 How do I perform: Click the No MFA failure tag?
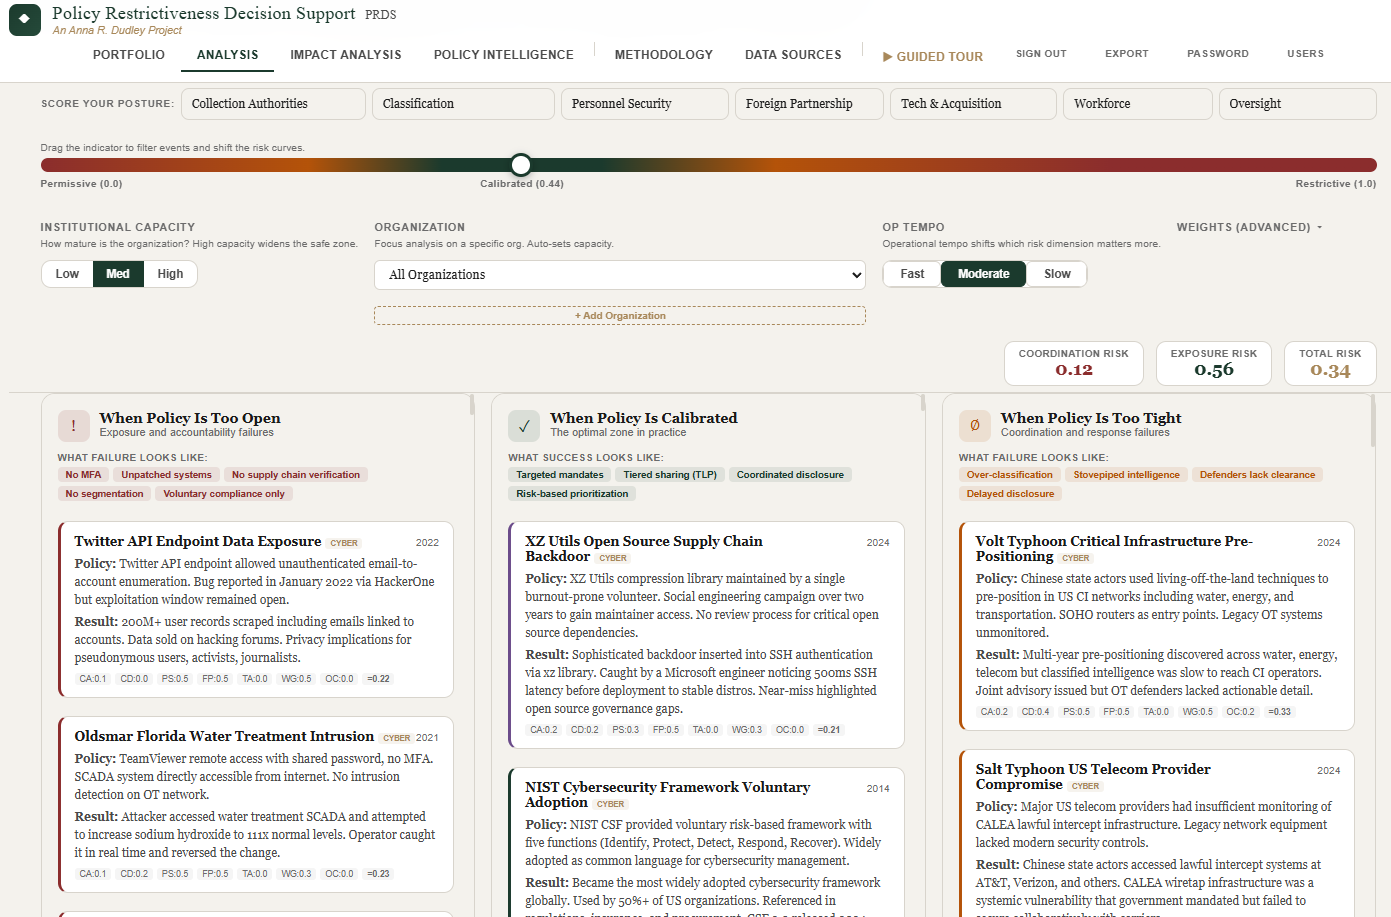(x=83, y=474)
